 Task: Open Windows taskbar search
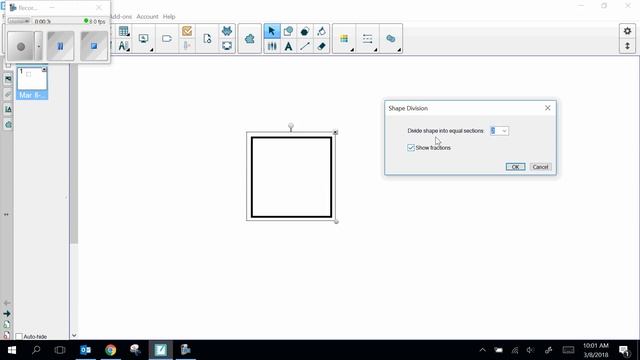(x=36, y=350)
